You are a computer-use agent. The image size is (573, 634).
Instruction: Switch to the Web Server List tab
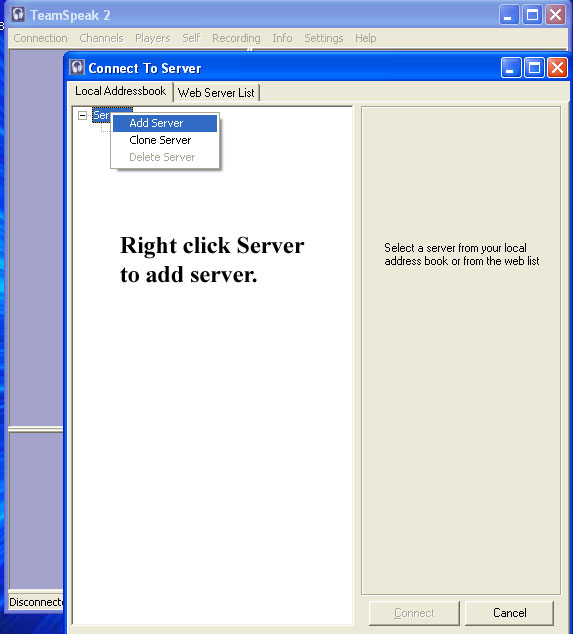[x=216, y=93]
